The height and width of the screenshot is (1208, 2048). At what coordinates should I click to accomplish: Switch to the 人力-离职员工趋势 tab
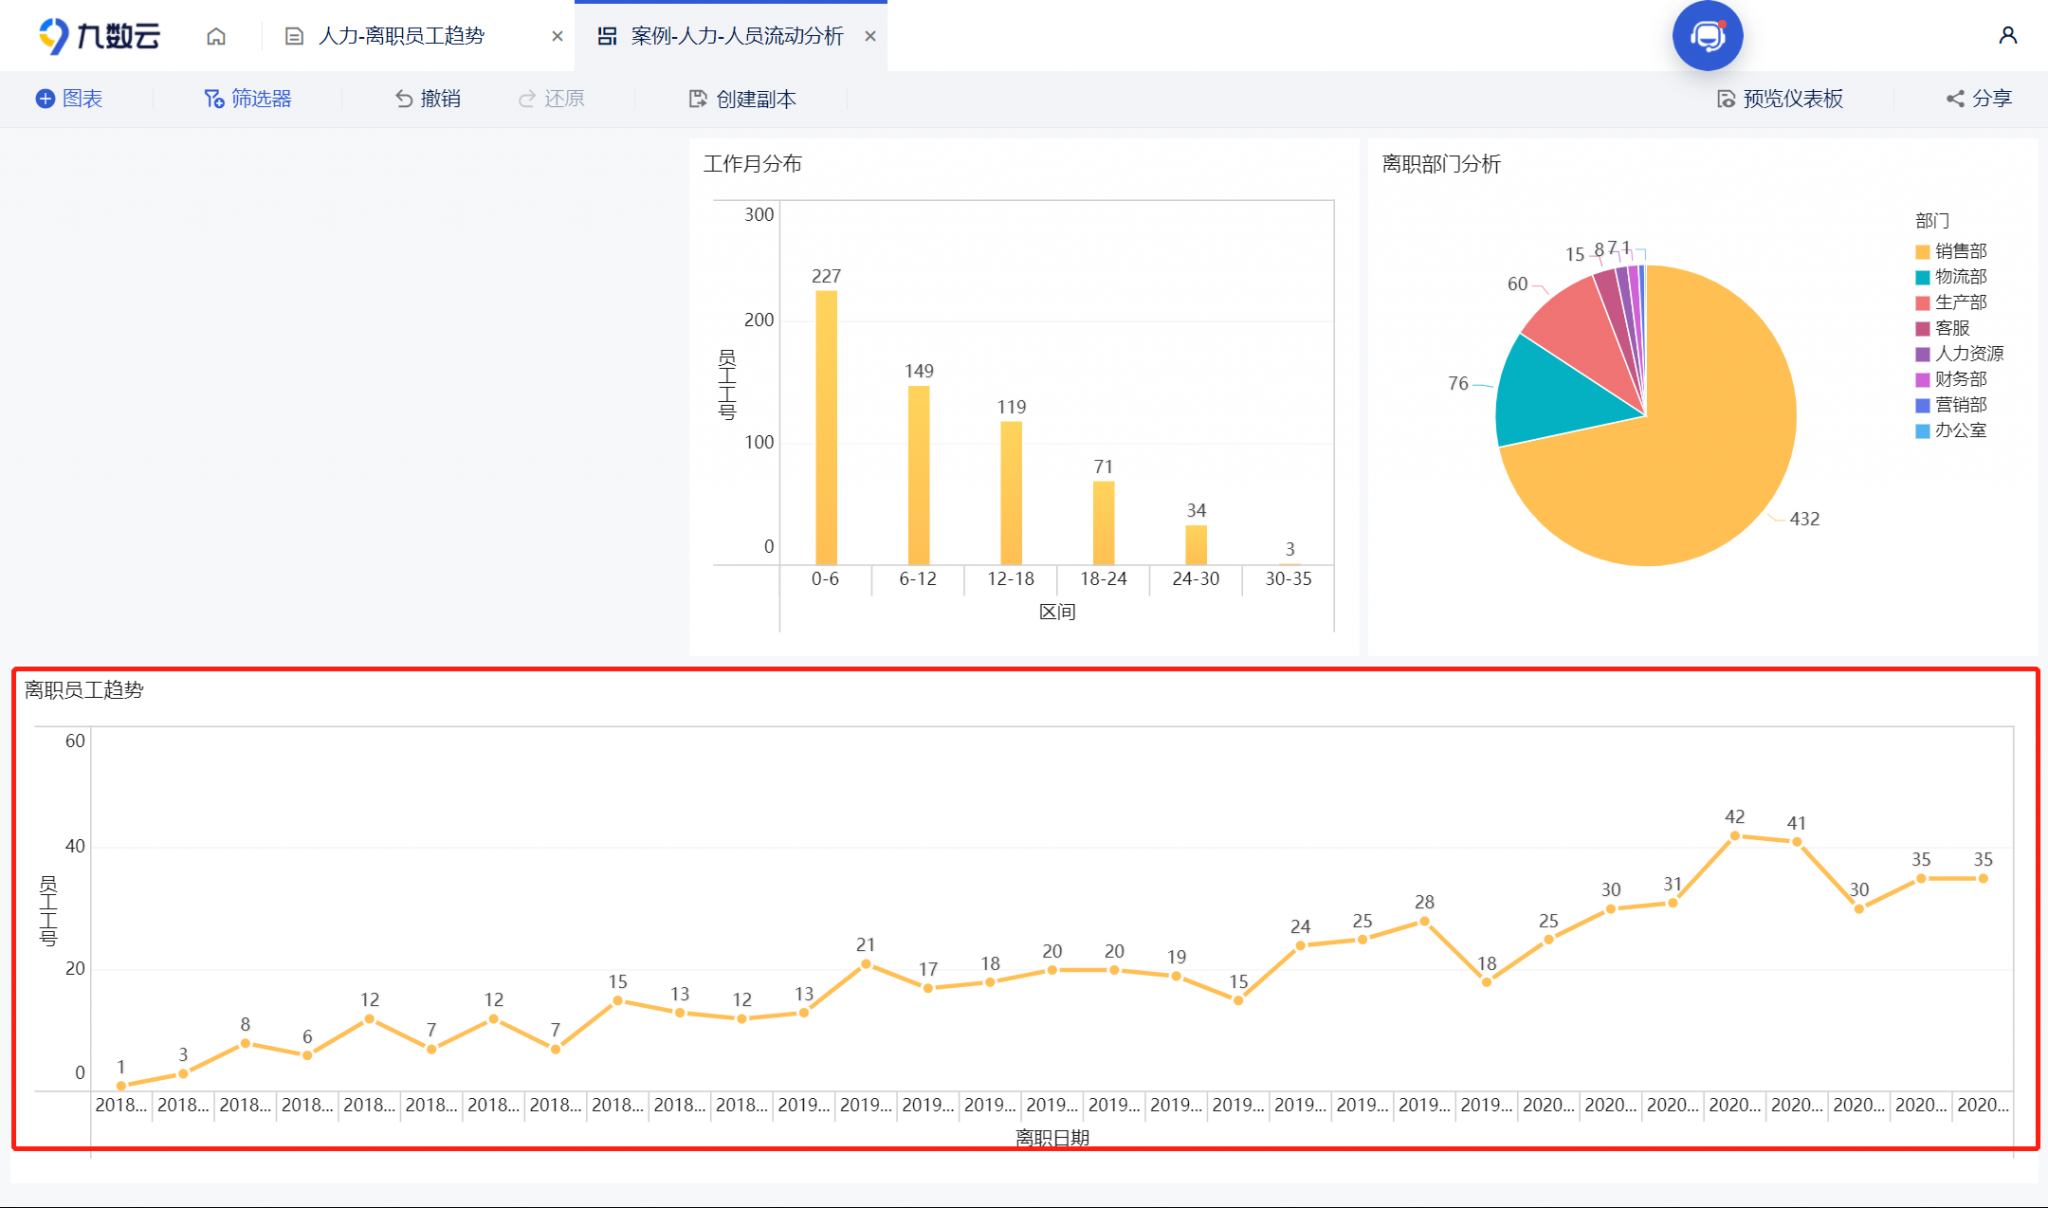(400, 35)
